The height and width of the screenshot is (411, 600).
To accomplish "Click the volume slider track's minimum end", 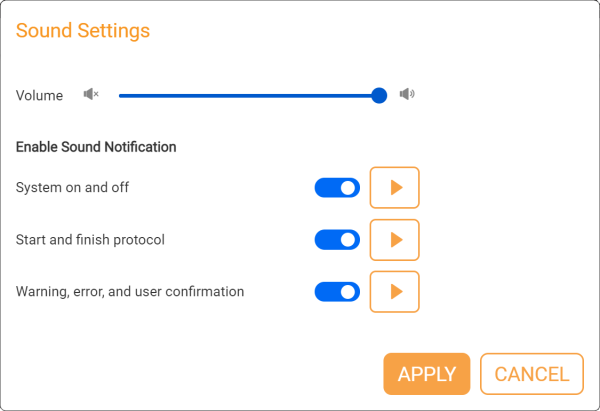I will click(121, 95).
